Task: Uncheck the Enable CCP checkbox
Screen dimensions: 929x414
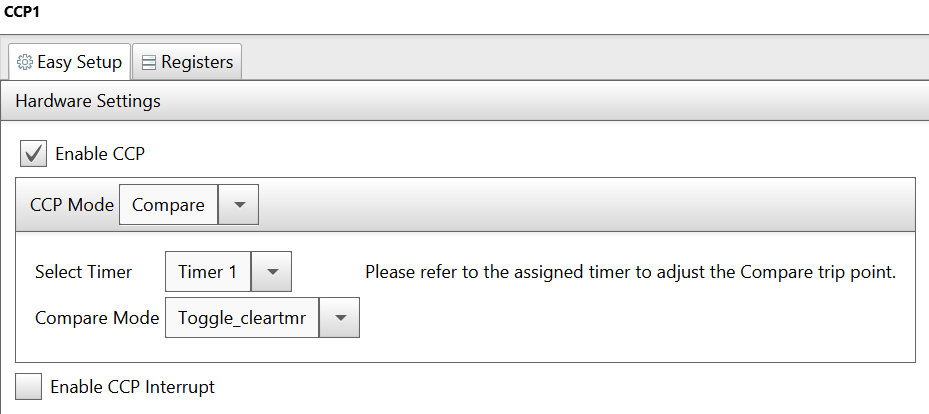Action: 33,154
